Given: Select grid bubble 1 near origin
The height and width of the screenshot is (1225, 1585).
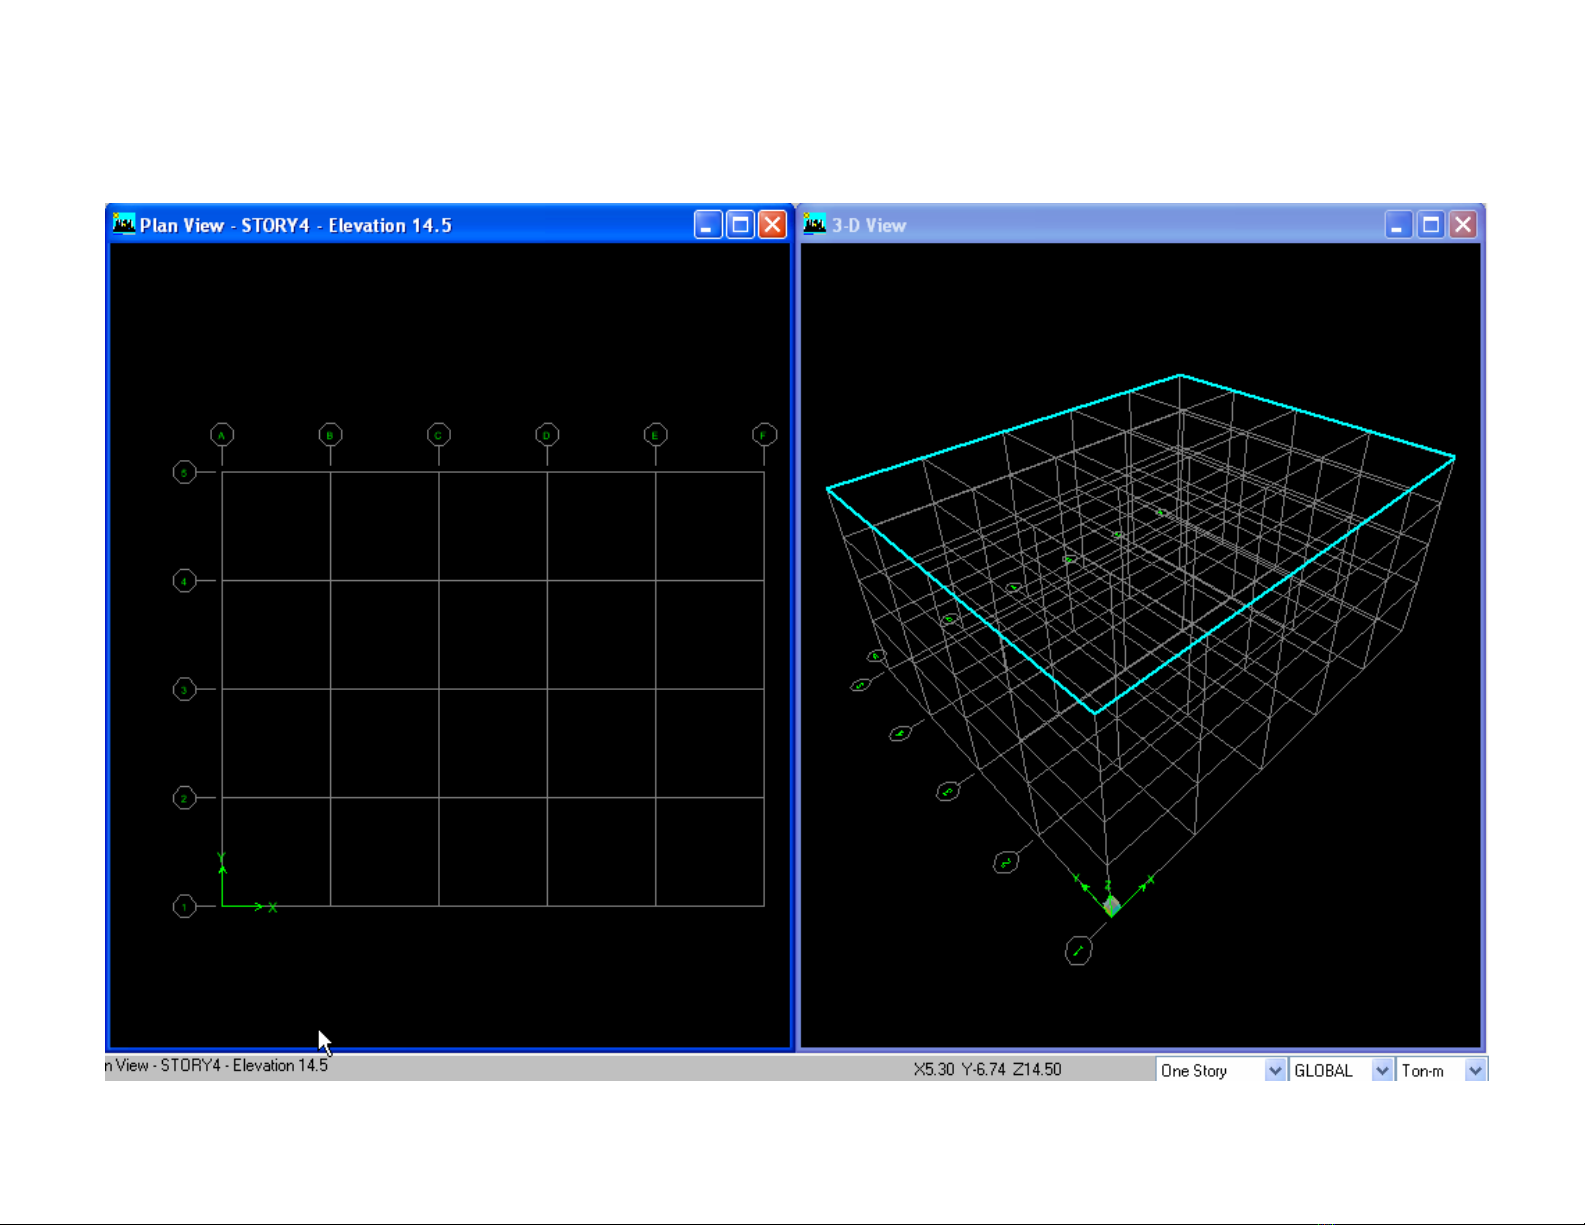Looking at the screenshot, I should 185,906.
